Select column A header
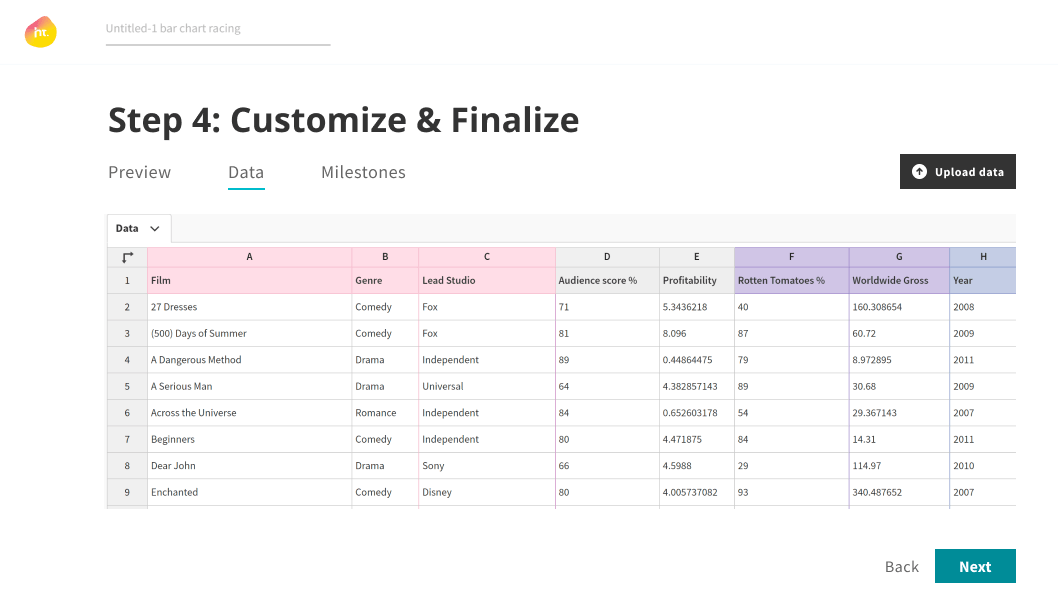1058x611 pixels. [x=249, y=257]
